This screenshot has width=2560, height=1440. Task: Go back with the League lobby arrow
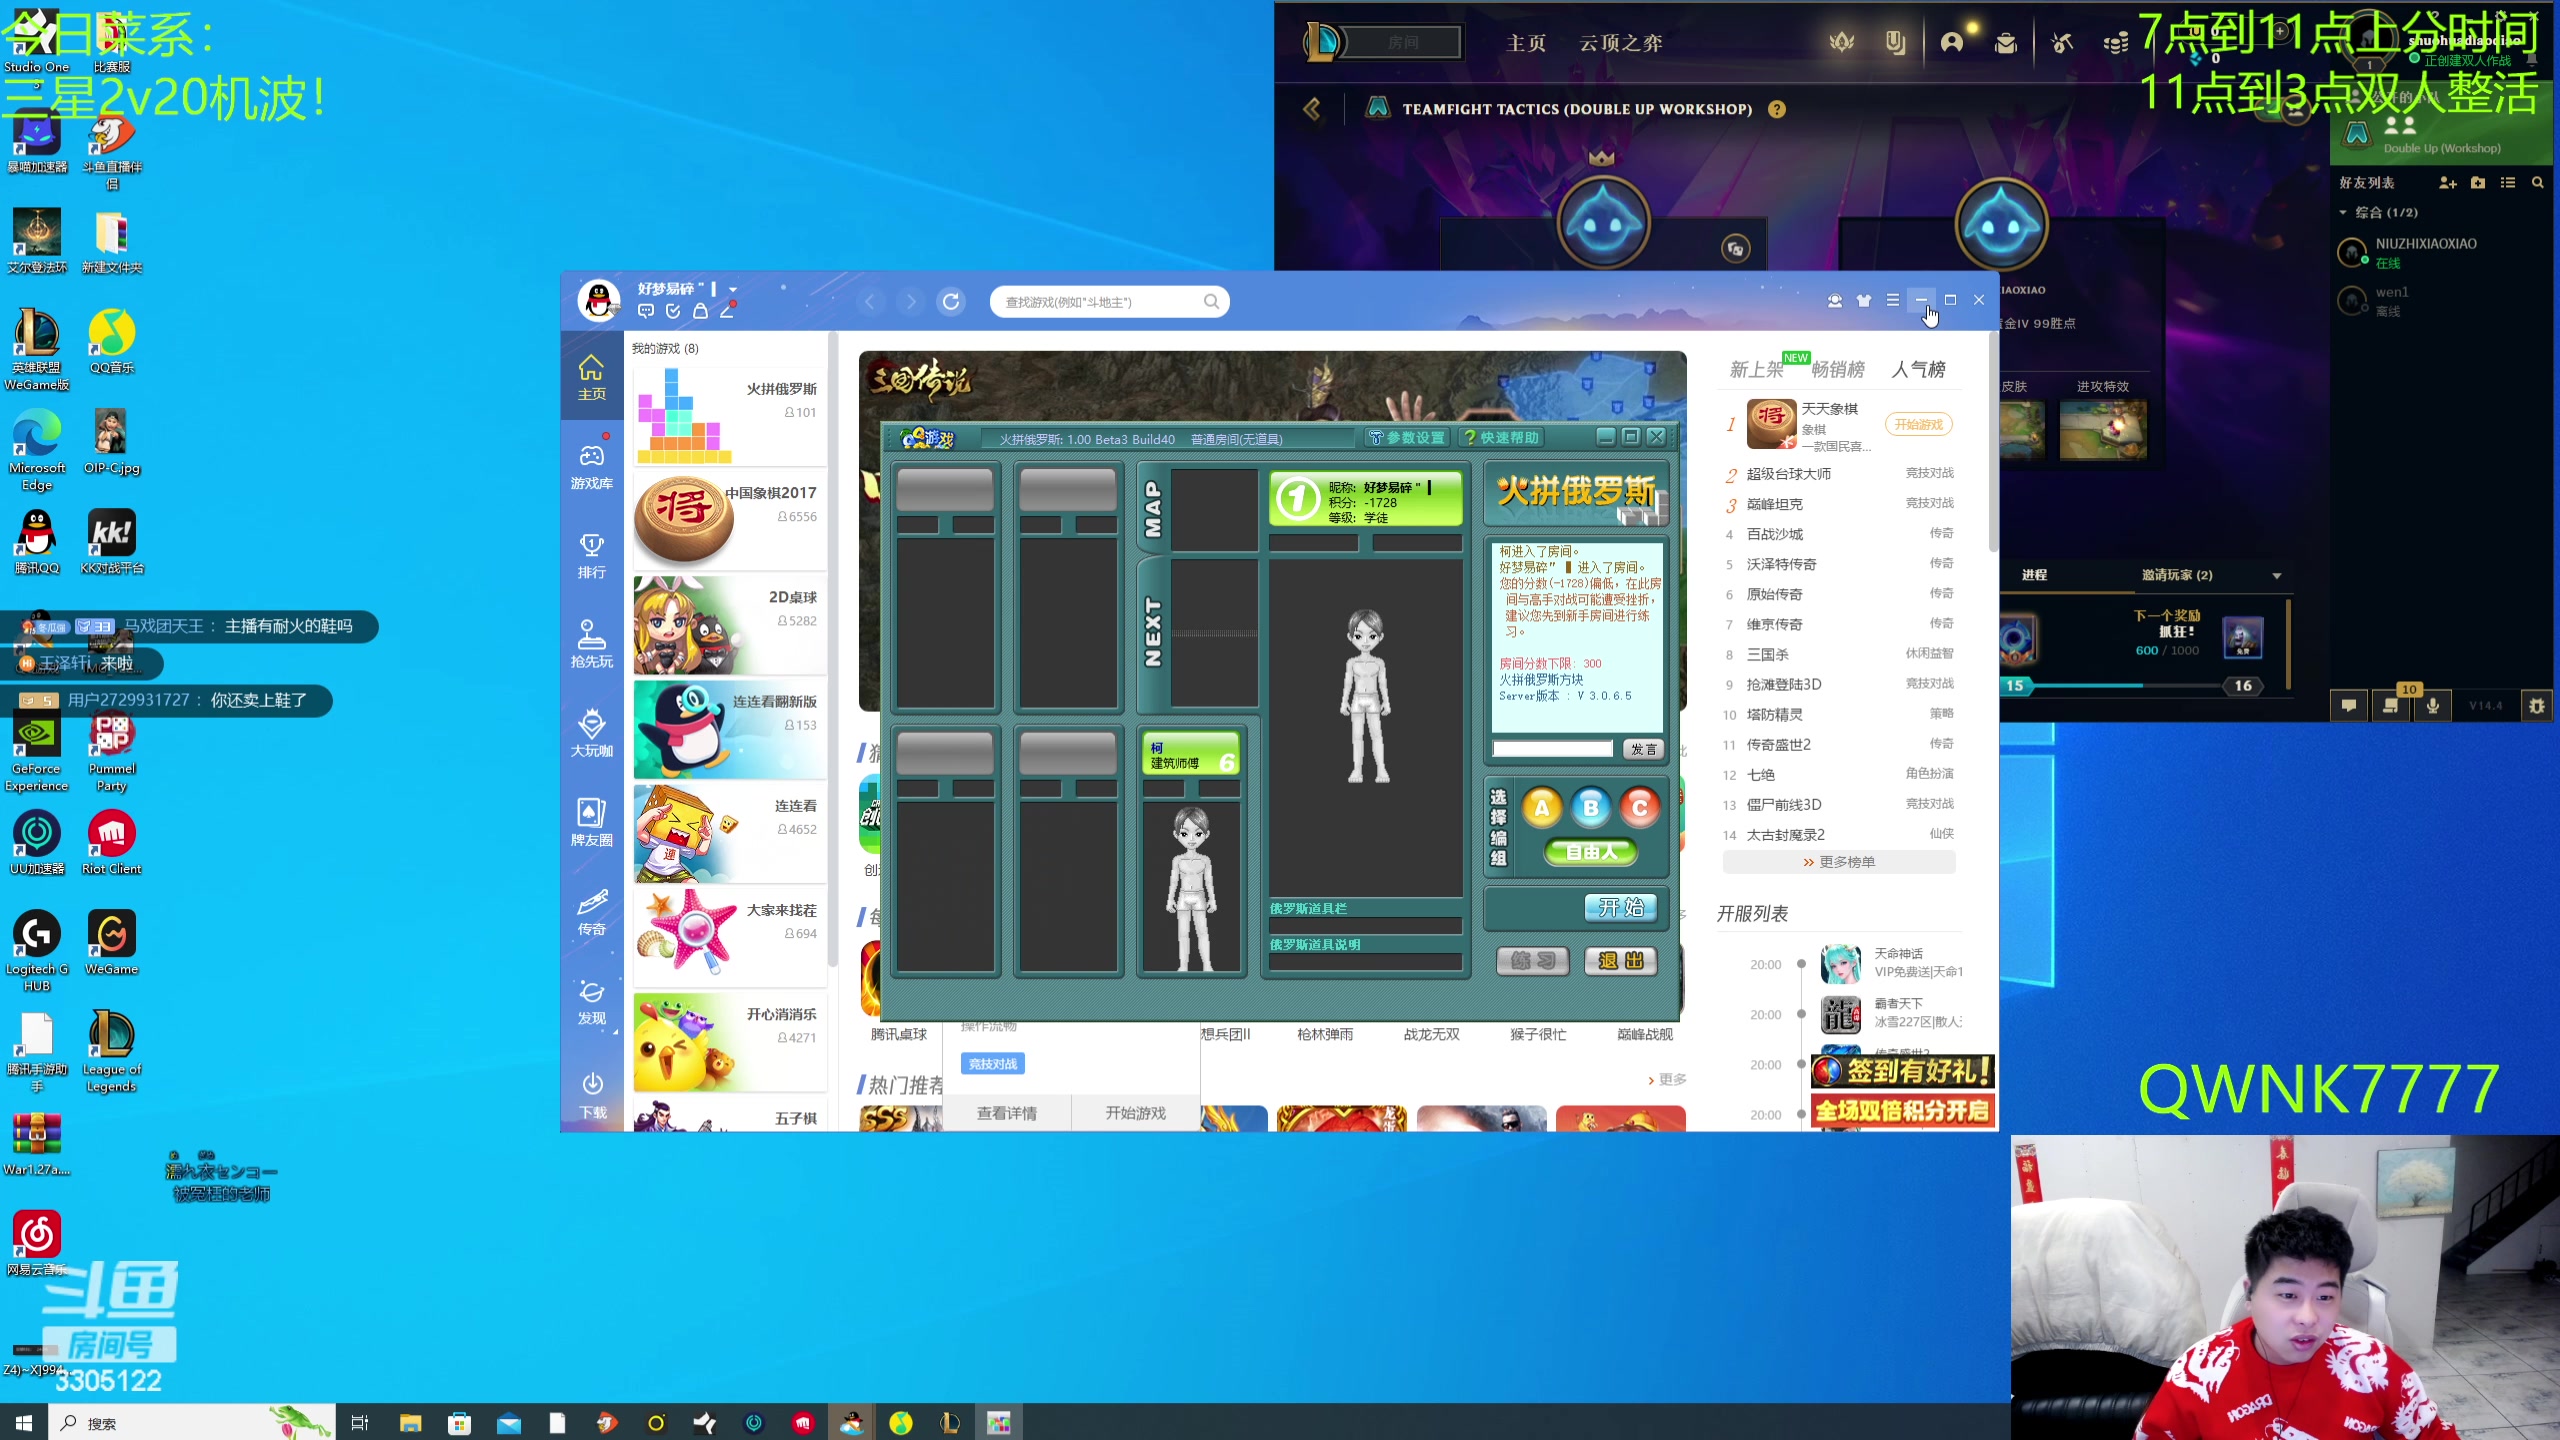pyautogui.click(x=1312, y=109)
